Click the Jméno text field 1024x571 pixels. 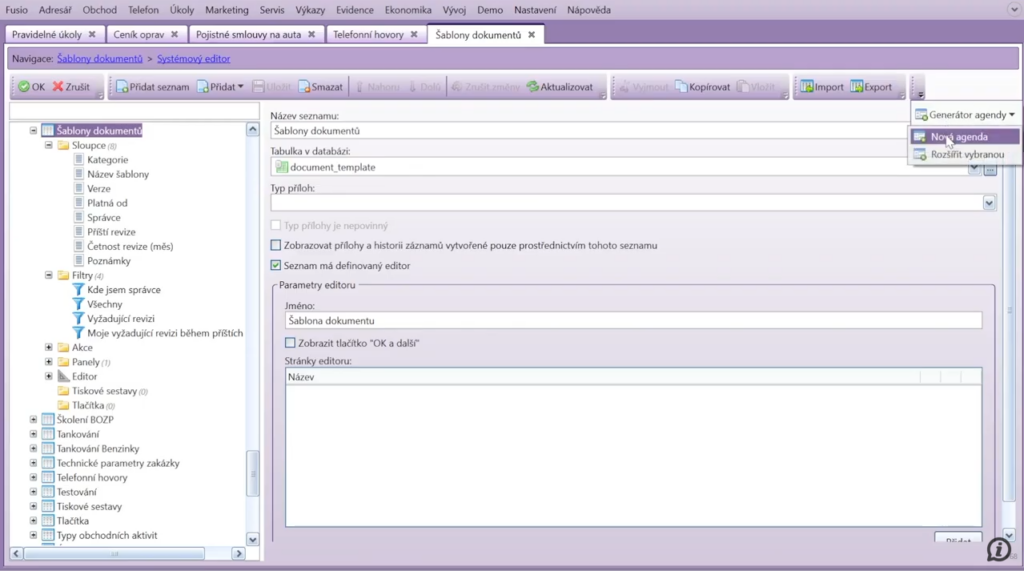(632, 320)
